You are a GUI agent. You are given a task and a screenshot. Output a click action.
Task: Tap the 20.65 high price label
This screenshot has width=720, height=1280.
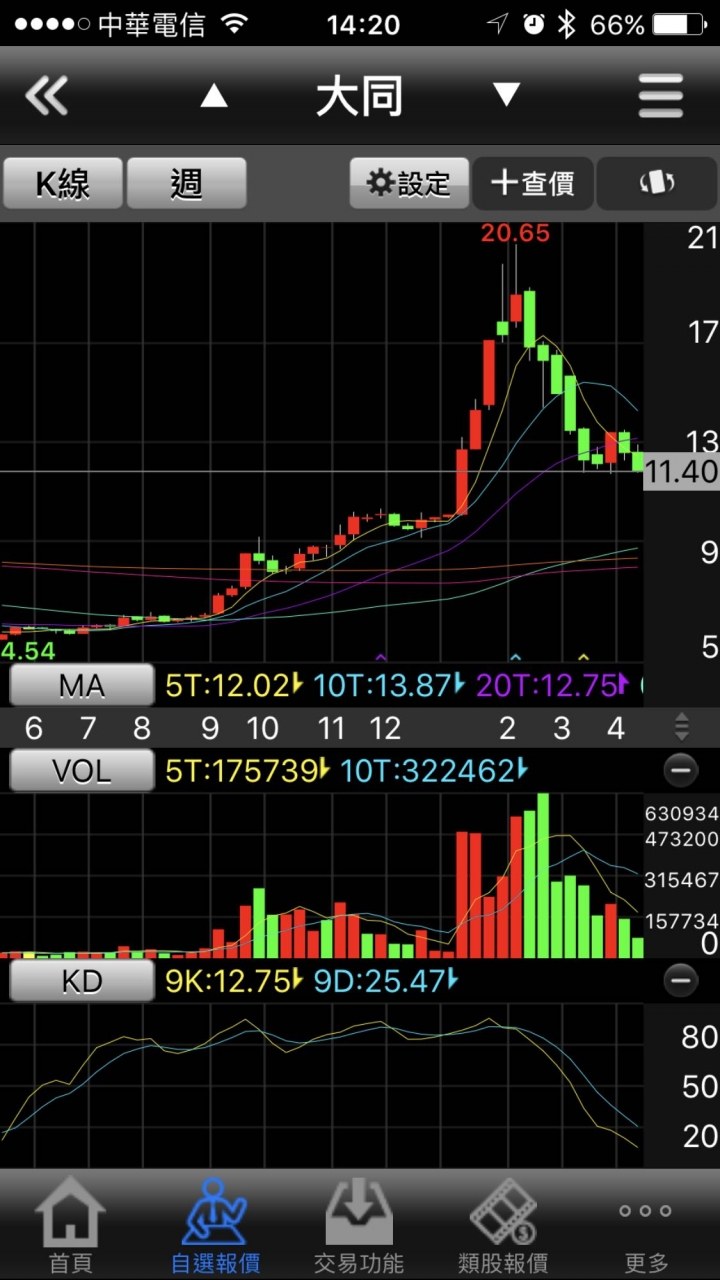click(x=515, y=233)
